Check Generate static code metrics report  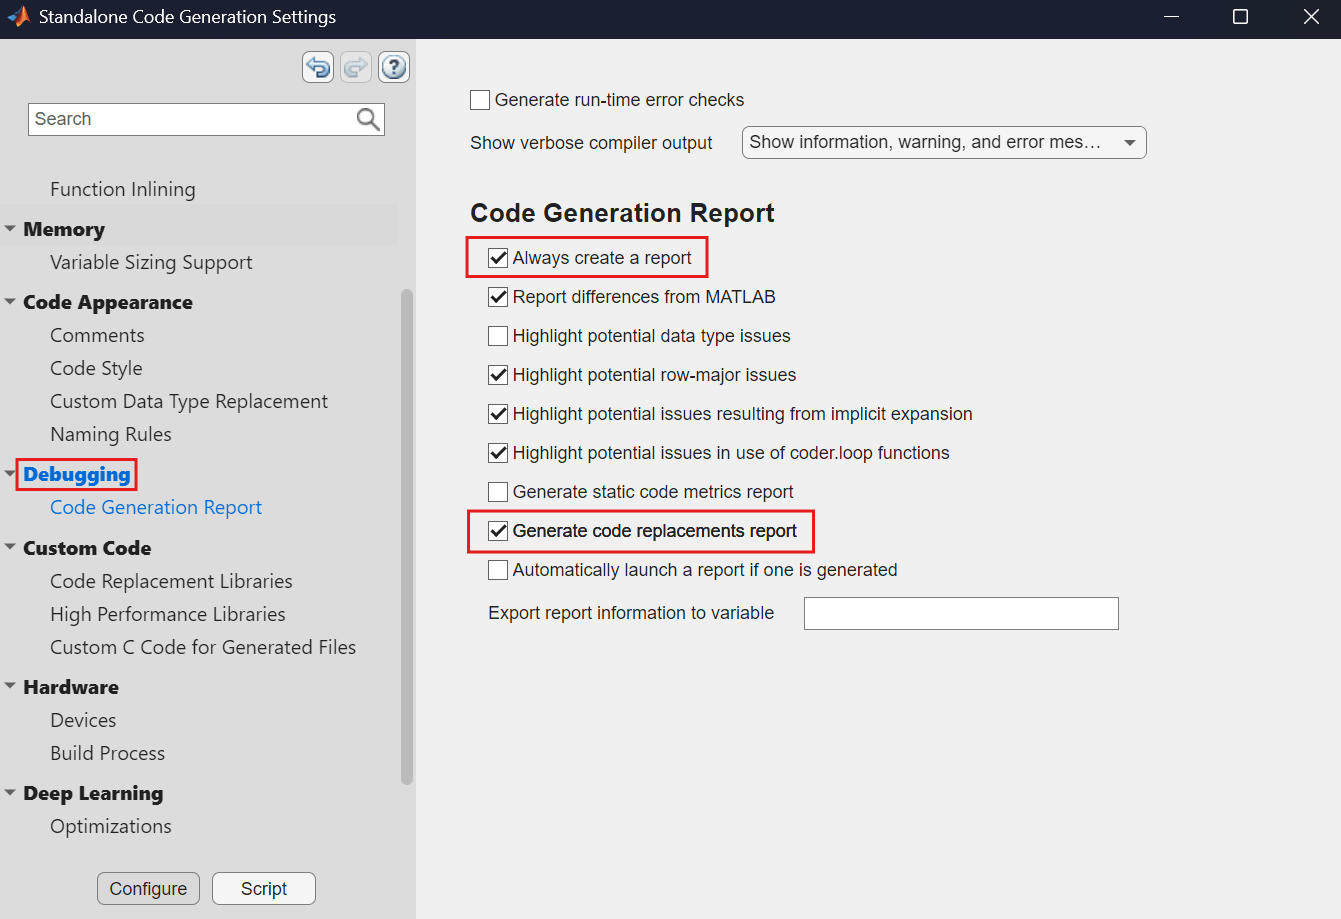click(498, 492)
